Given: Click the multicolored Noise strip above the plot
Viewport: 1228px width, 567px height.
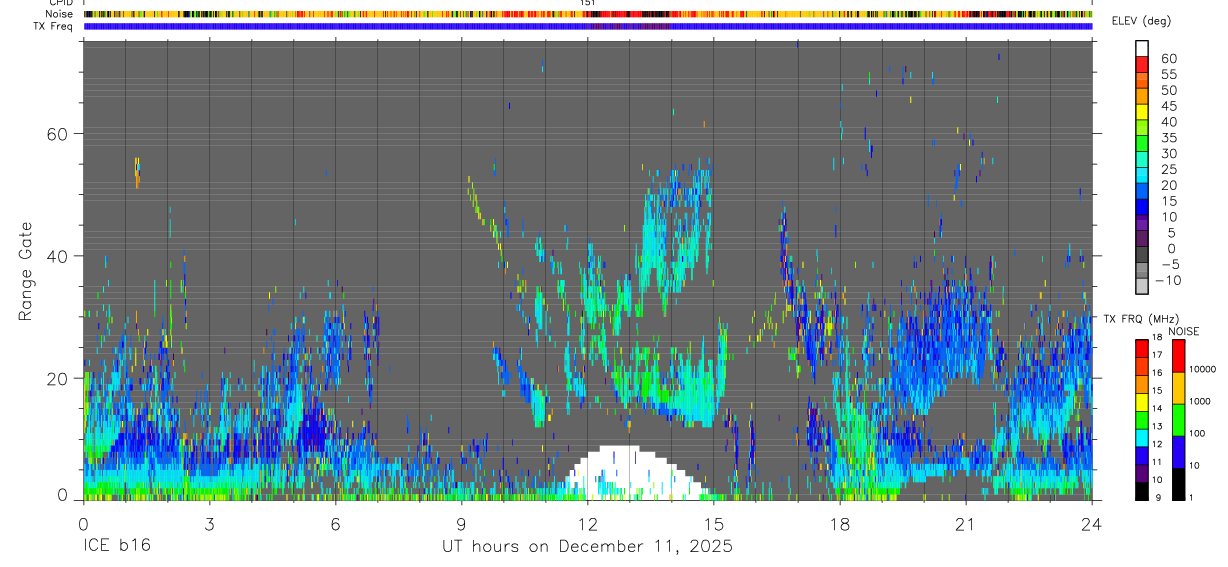Looking at the screenshot, I should point(588,14).
